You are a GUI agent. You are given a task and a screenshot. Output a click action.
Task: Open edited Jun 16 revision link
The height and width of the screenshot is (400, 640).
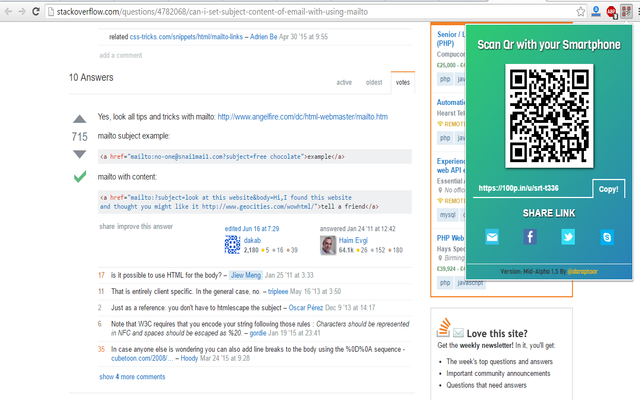[x=252, y=229]
